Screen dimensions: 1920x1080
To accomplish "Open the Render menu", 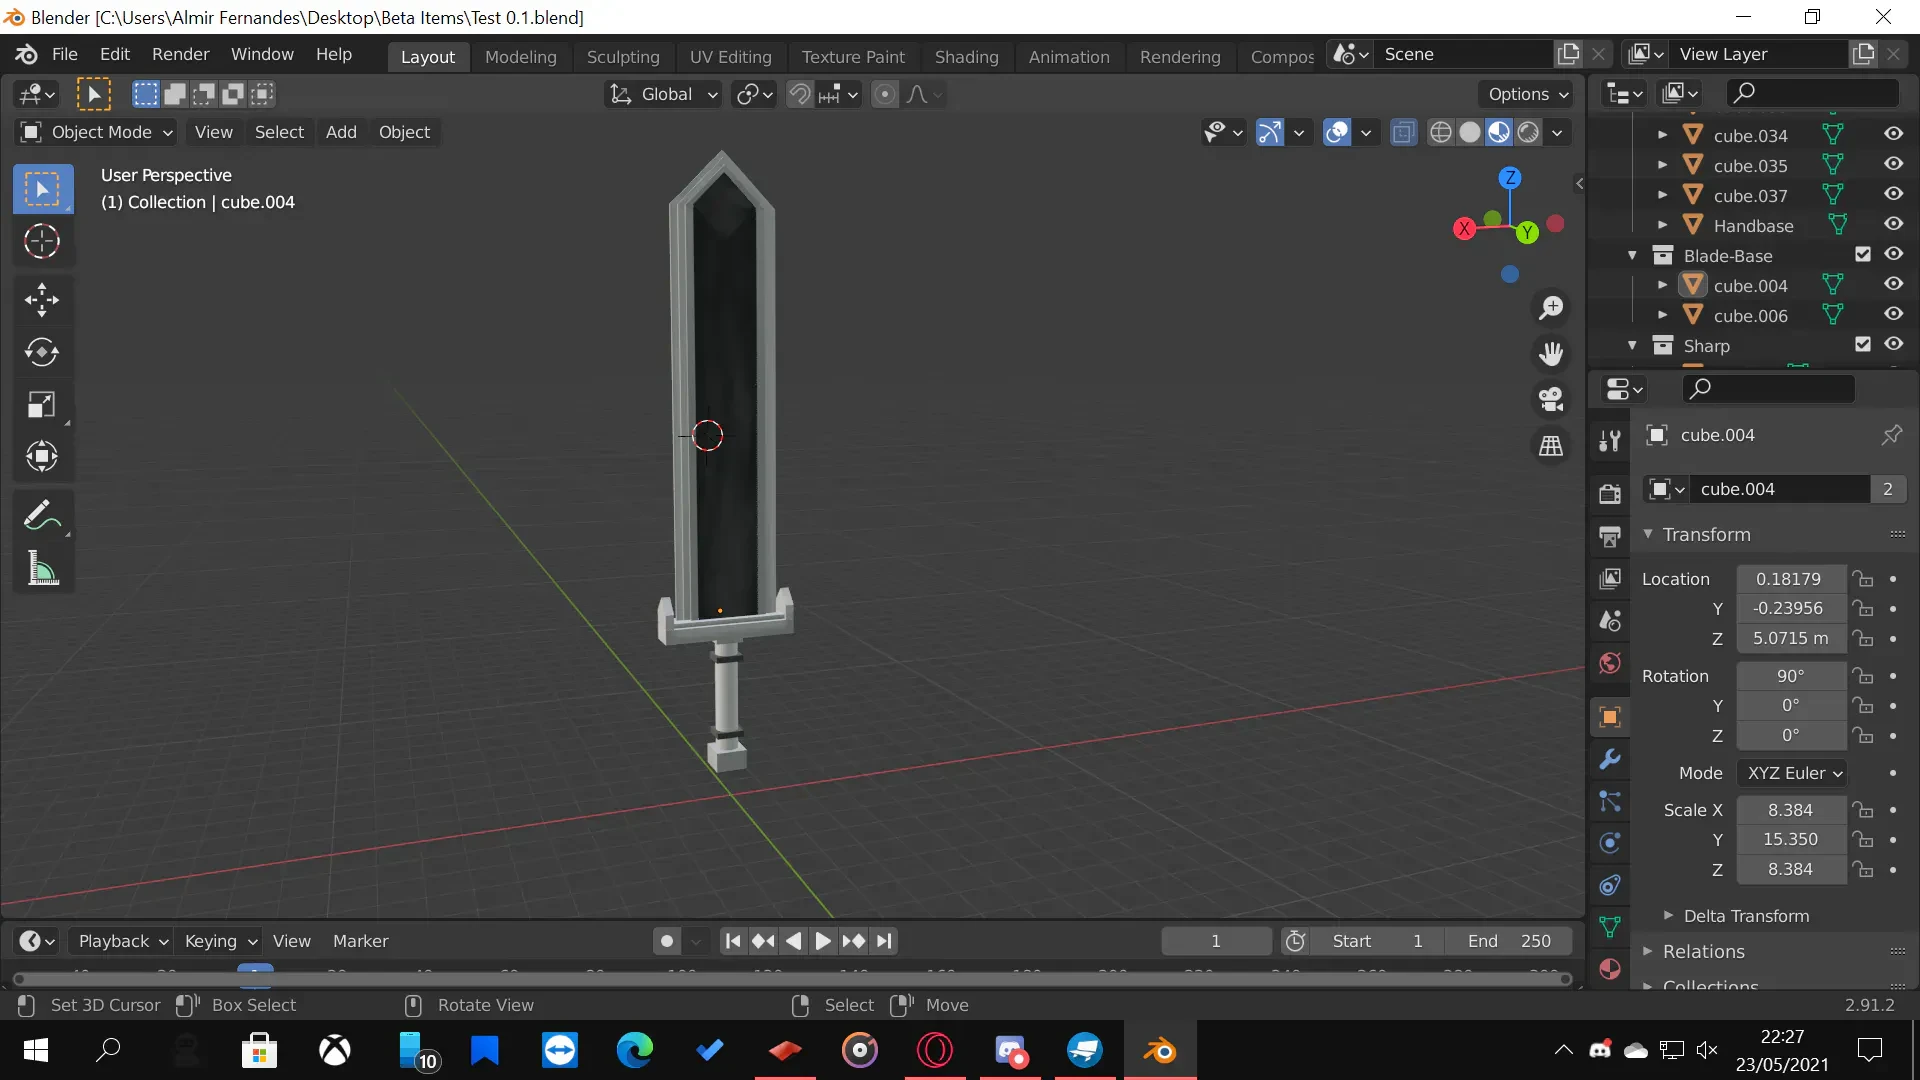I will (180, 54).
